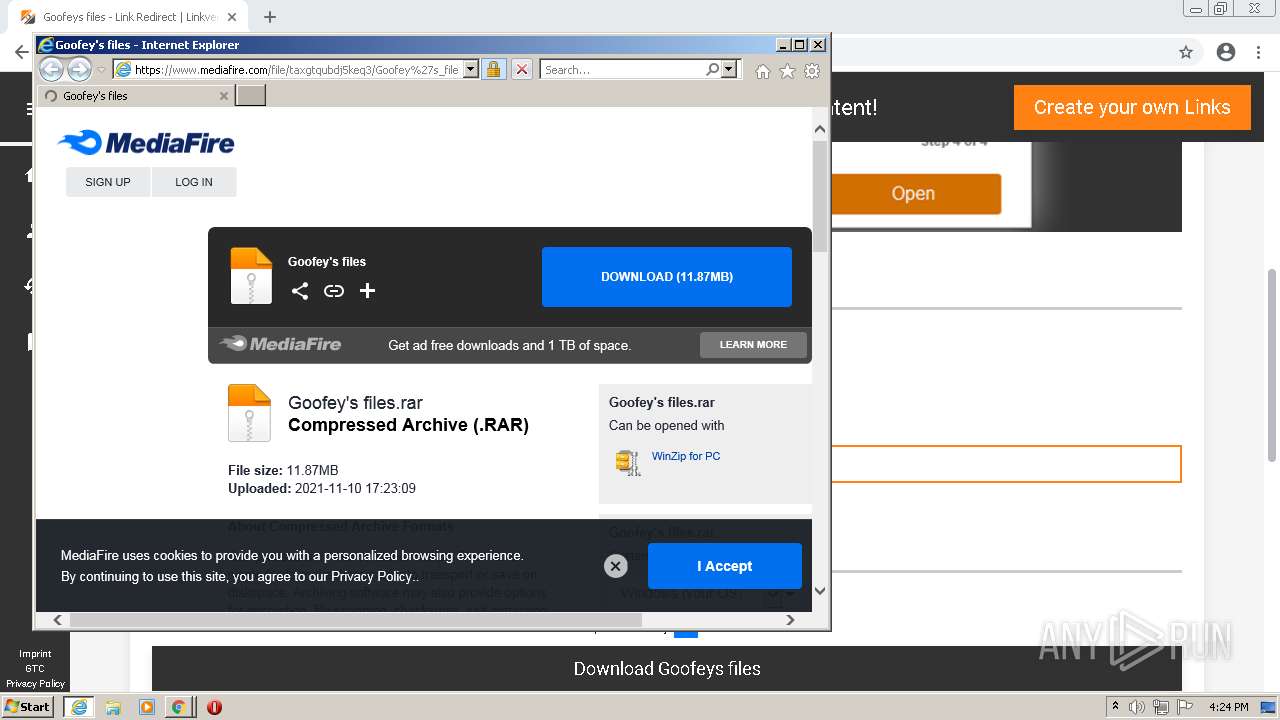Image resolution: width=1280 pixels, height=720 pixels.
Task: Click the Privacy Policy sidebar link
Action: coord(35,684)
